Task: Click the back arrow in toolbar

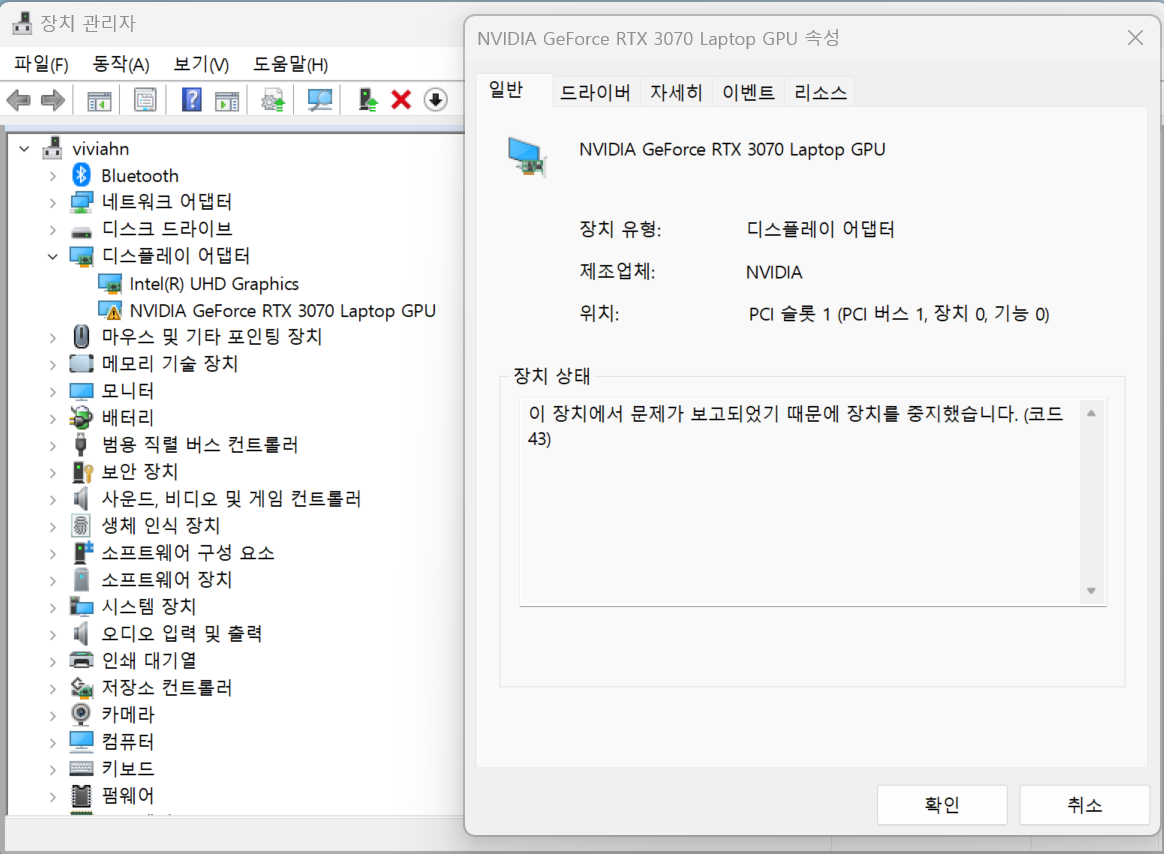Action: 19,100
